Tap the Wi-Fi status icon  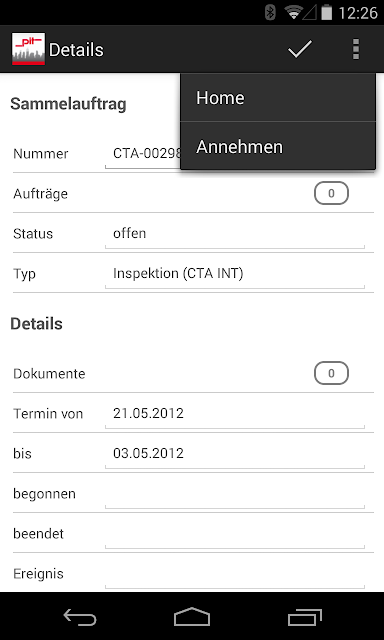pos(293,13)
